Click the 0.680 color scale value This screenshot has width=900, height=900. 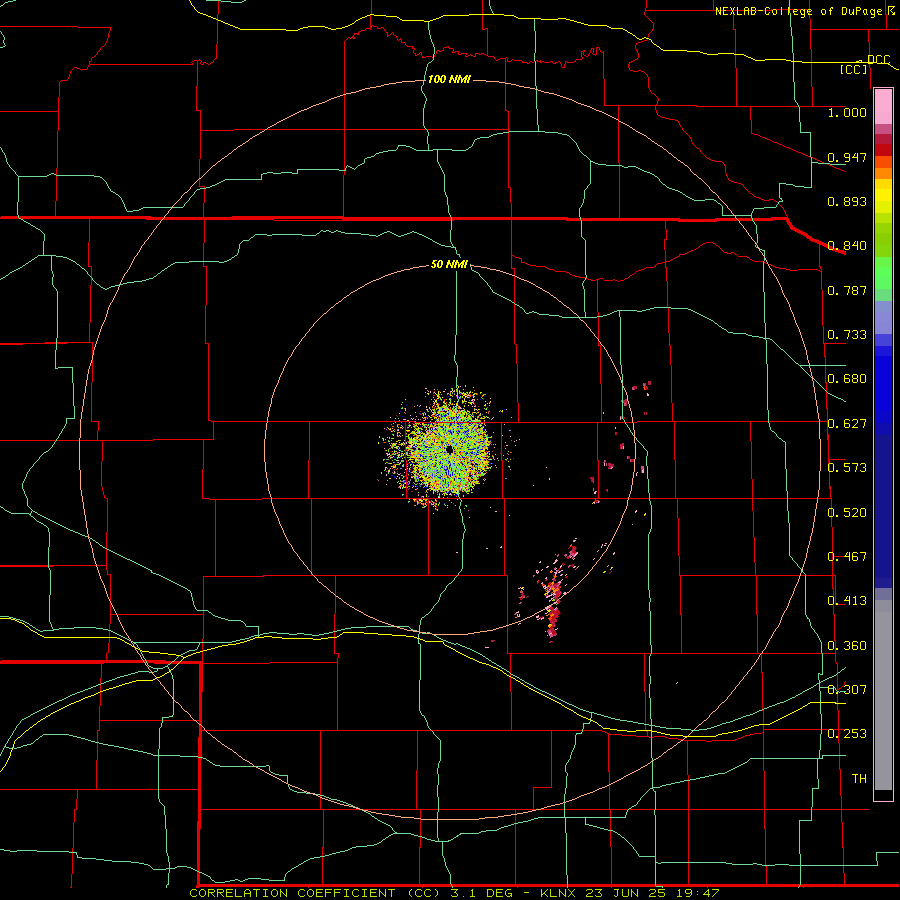coord(847,378)
